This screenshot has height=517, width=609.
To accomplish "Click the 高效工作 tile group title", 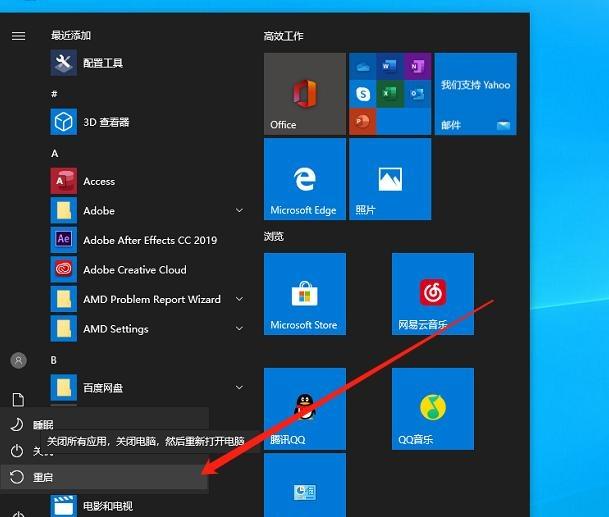I will click(284, 36).
